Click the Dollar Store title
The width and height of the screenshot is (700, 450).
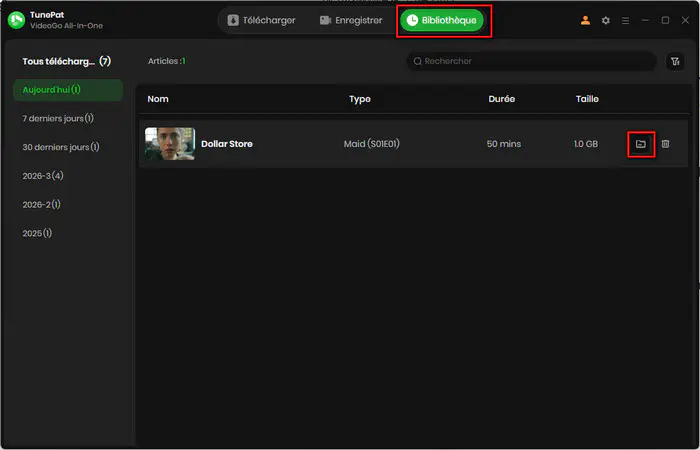point(227,144)
